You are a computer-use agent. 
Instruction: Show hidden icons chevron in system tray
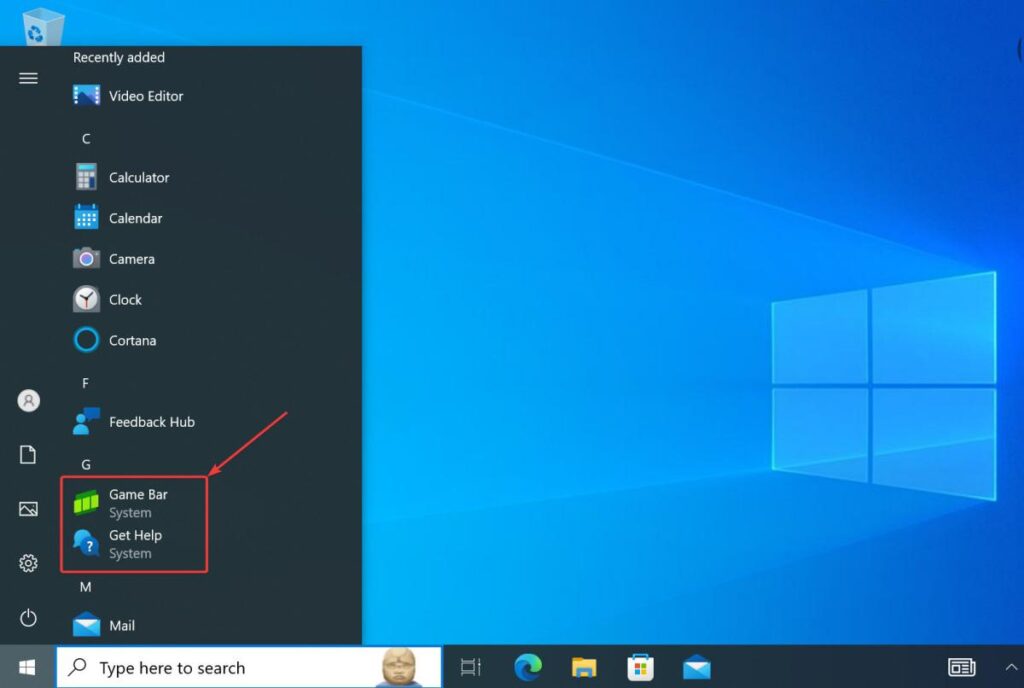(1011, 667)
